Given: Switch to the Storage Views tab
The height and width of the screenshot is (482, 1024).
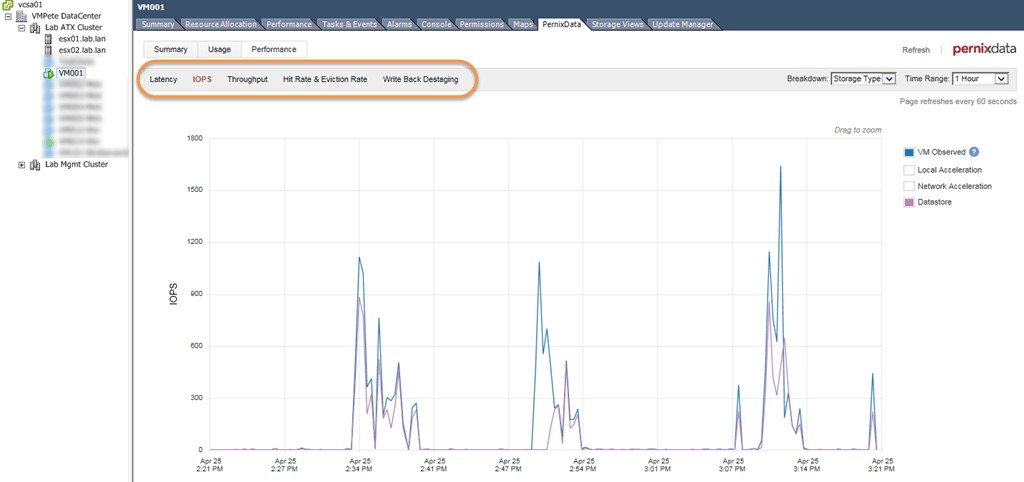Looking at the screenshot, I should click(x=617, y=24).
